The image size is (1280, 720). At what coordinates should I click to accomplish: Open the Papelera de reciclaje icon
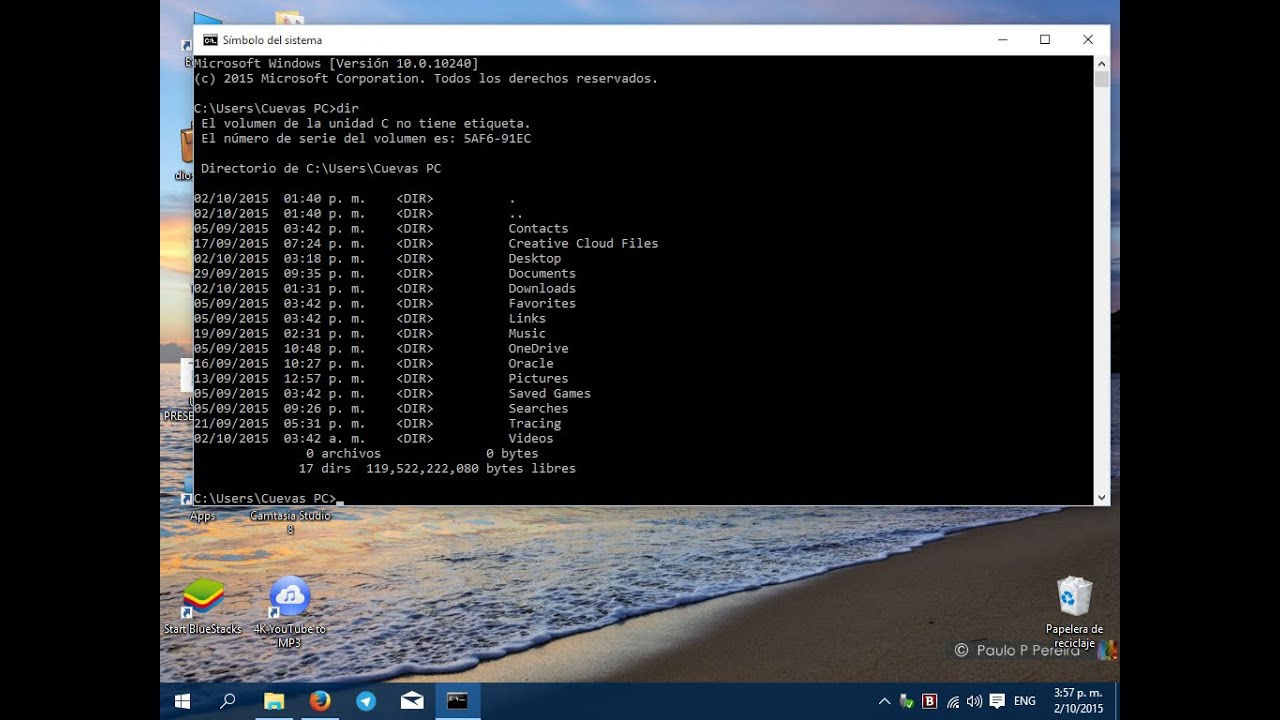[x=1074, y=612]
